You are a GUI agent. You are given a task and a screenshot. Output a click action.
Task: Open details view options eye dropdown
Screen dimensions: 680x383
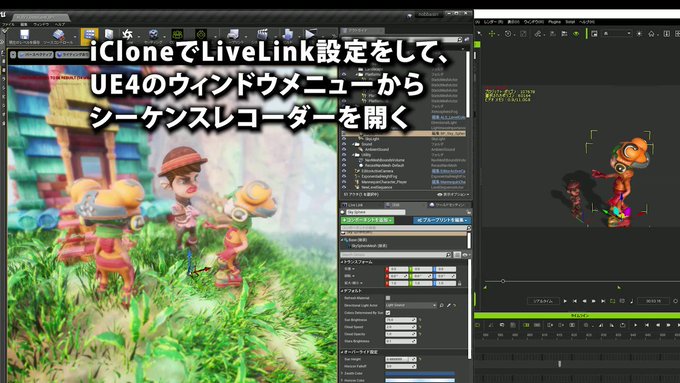tap(465, 255)
